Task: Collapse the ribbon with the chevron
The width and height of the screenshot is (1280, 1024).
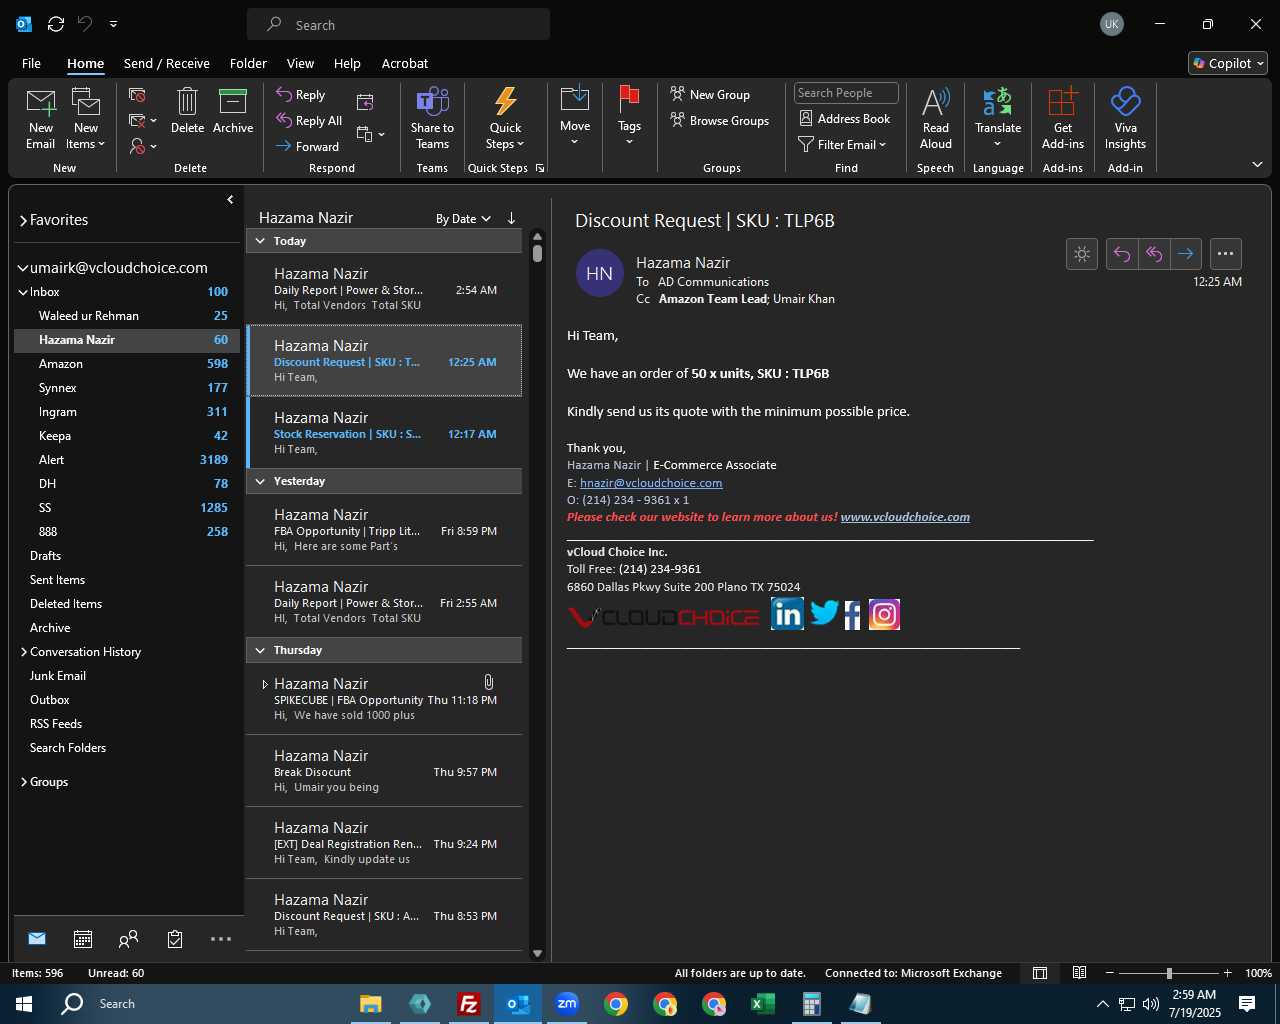Action: point(1257,164)
